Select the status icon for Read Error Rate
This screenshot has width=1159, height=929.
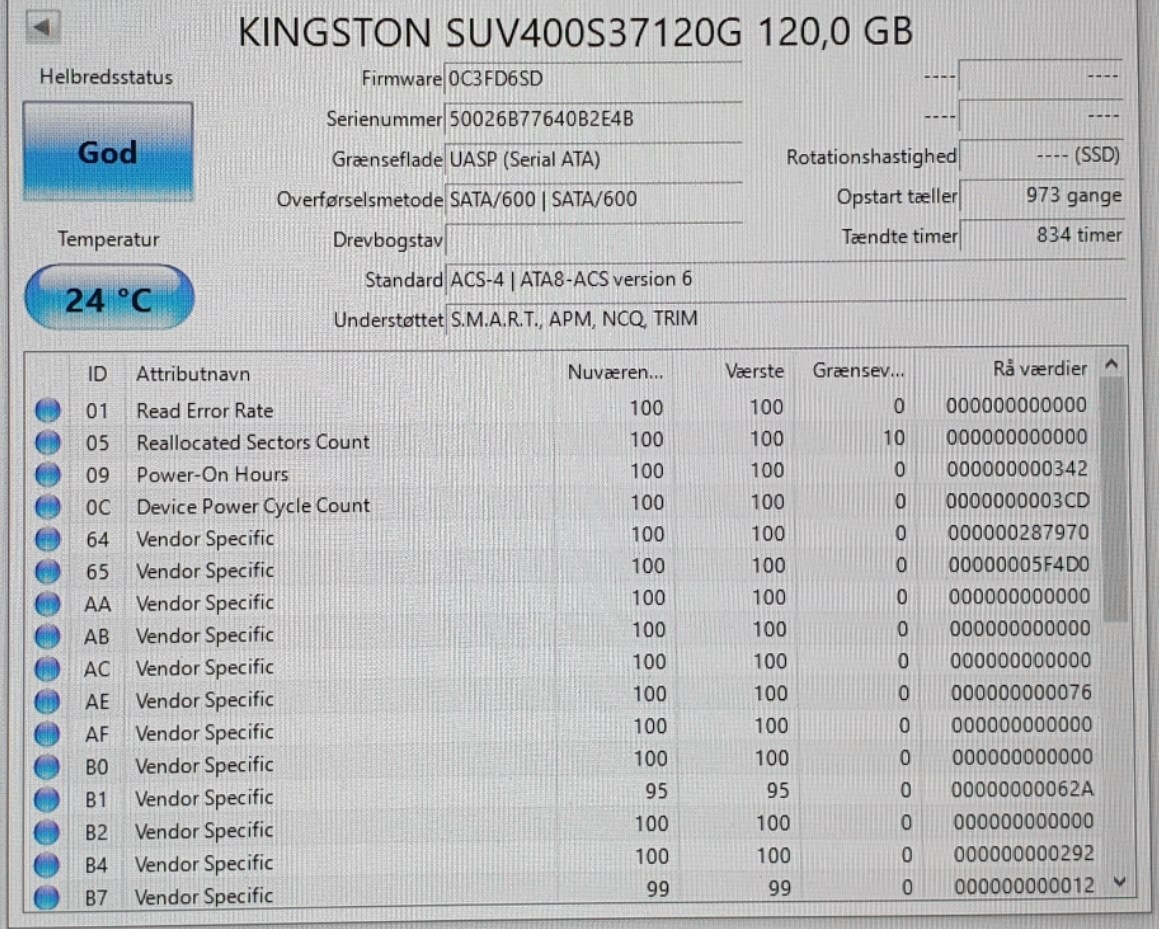pyautogui.click(x=48, y=410)
